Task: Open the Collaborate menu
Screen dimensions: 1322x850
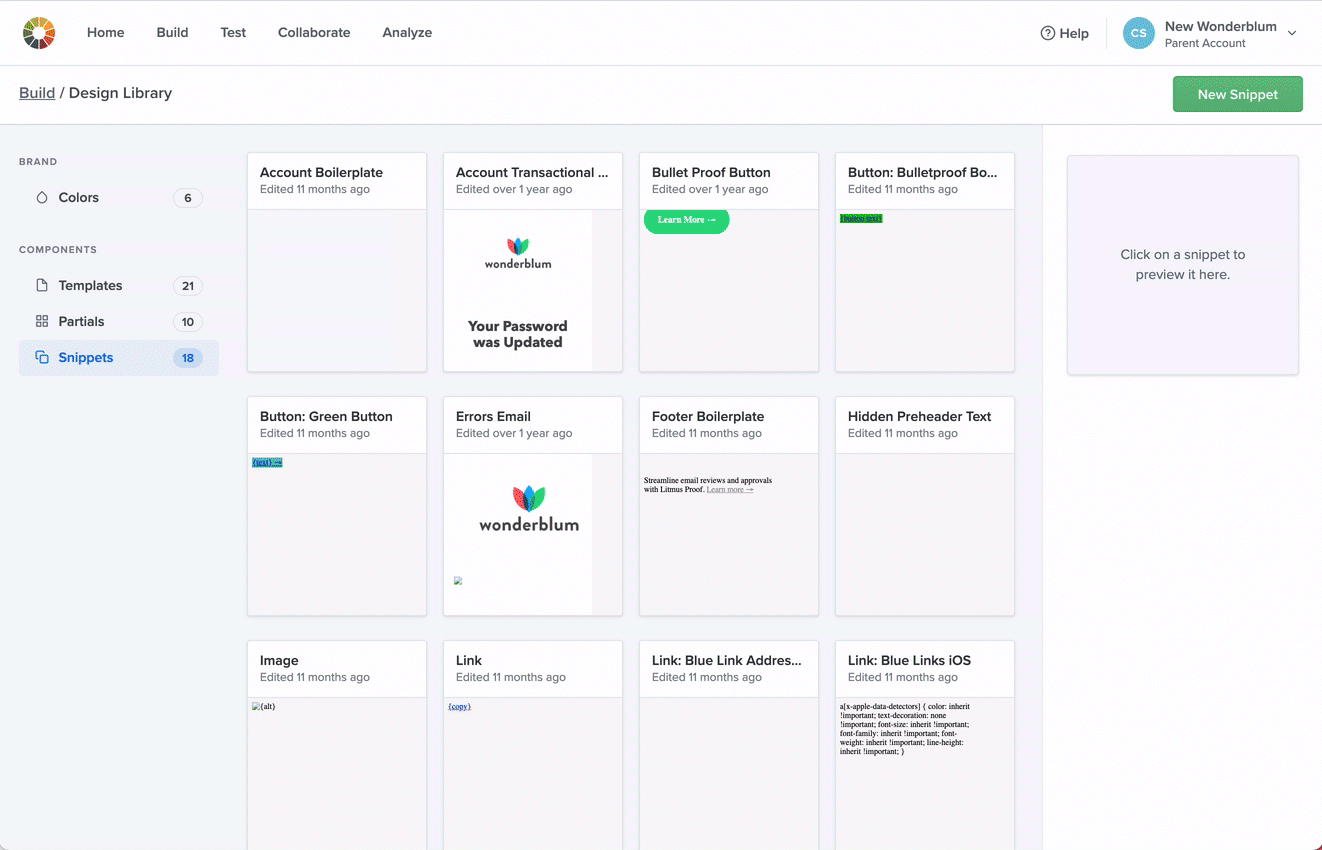Action: [314, 33]
